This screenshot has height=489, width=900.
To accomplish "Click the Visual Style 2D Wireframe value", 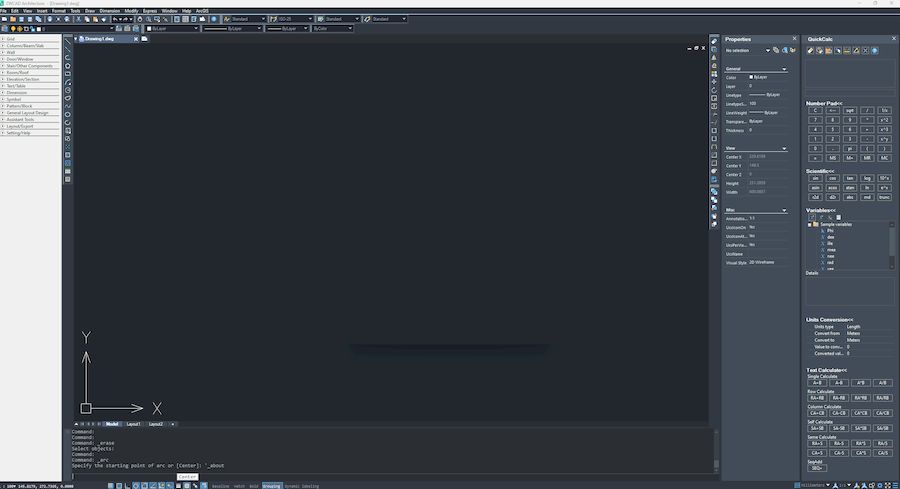I will click(x=762, y=262).
